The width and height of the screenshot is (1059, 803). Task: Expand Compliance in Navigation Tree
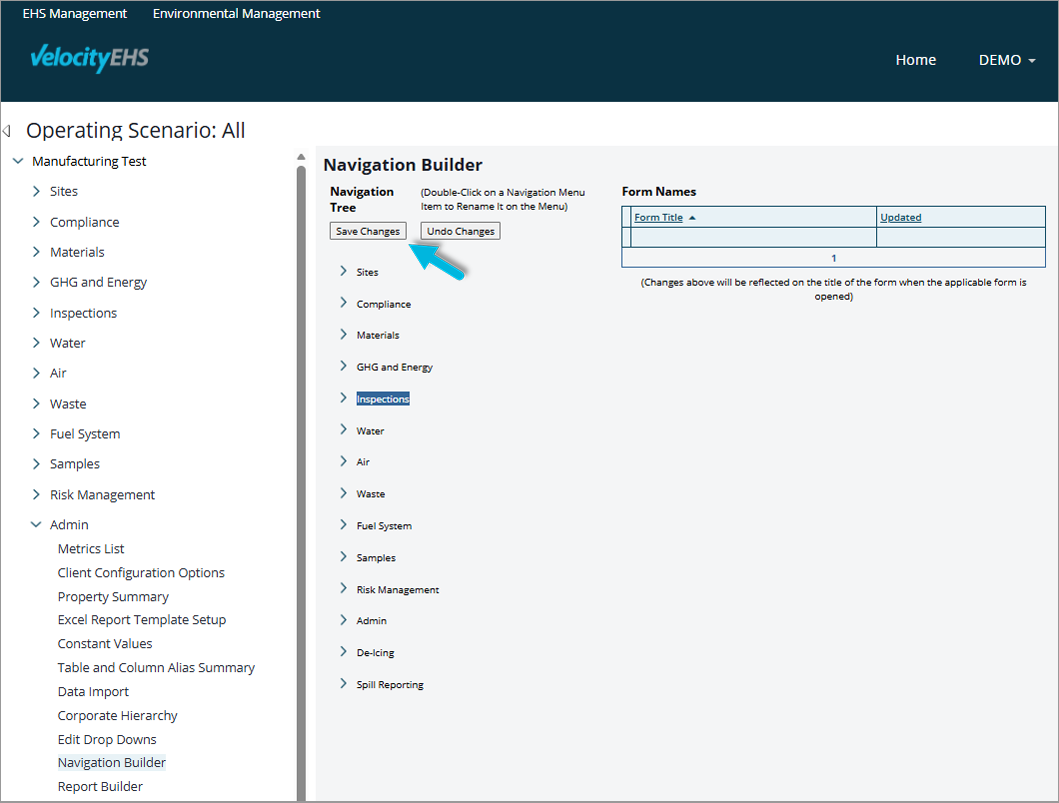coord(343,303)
